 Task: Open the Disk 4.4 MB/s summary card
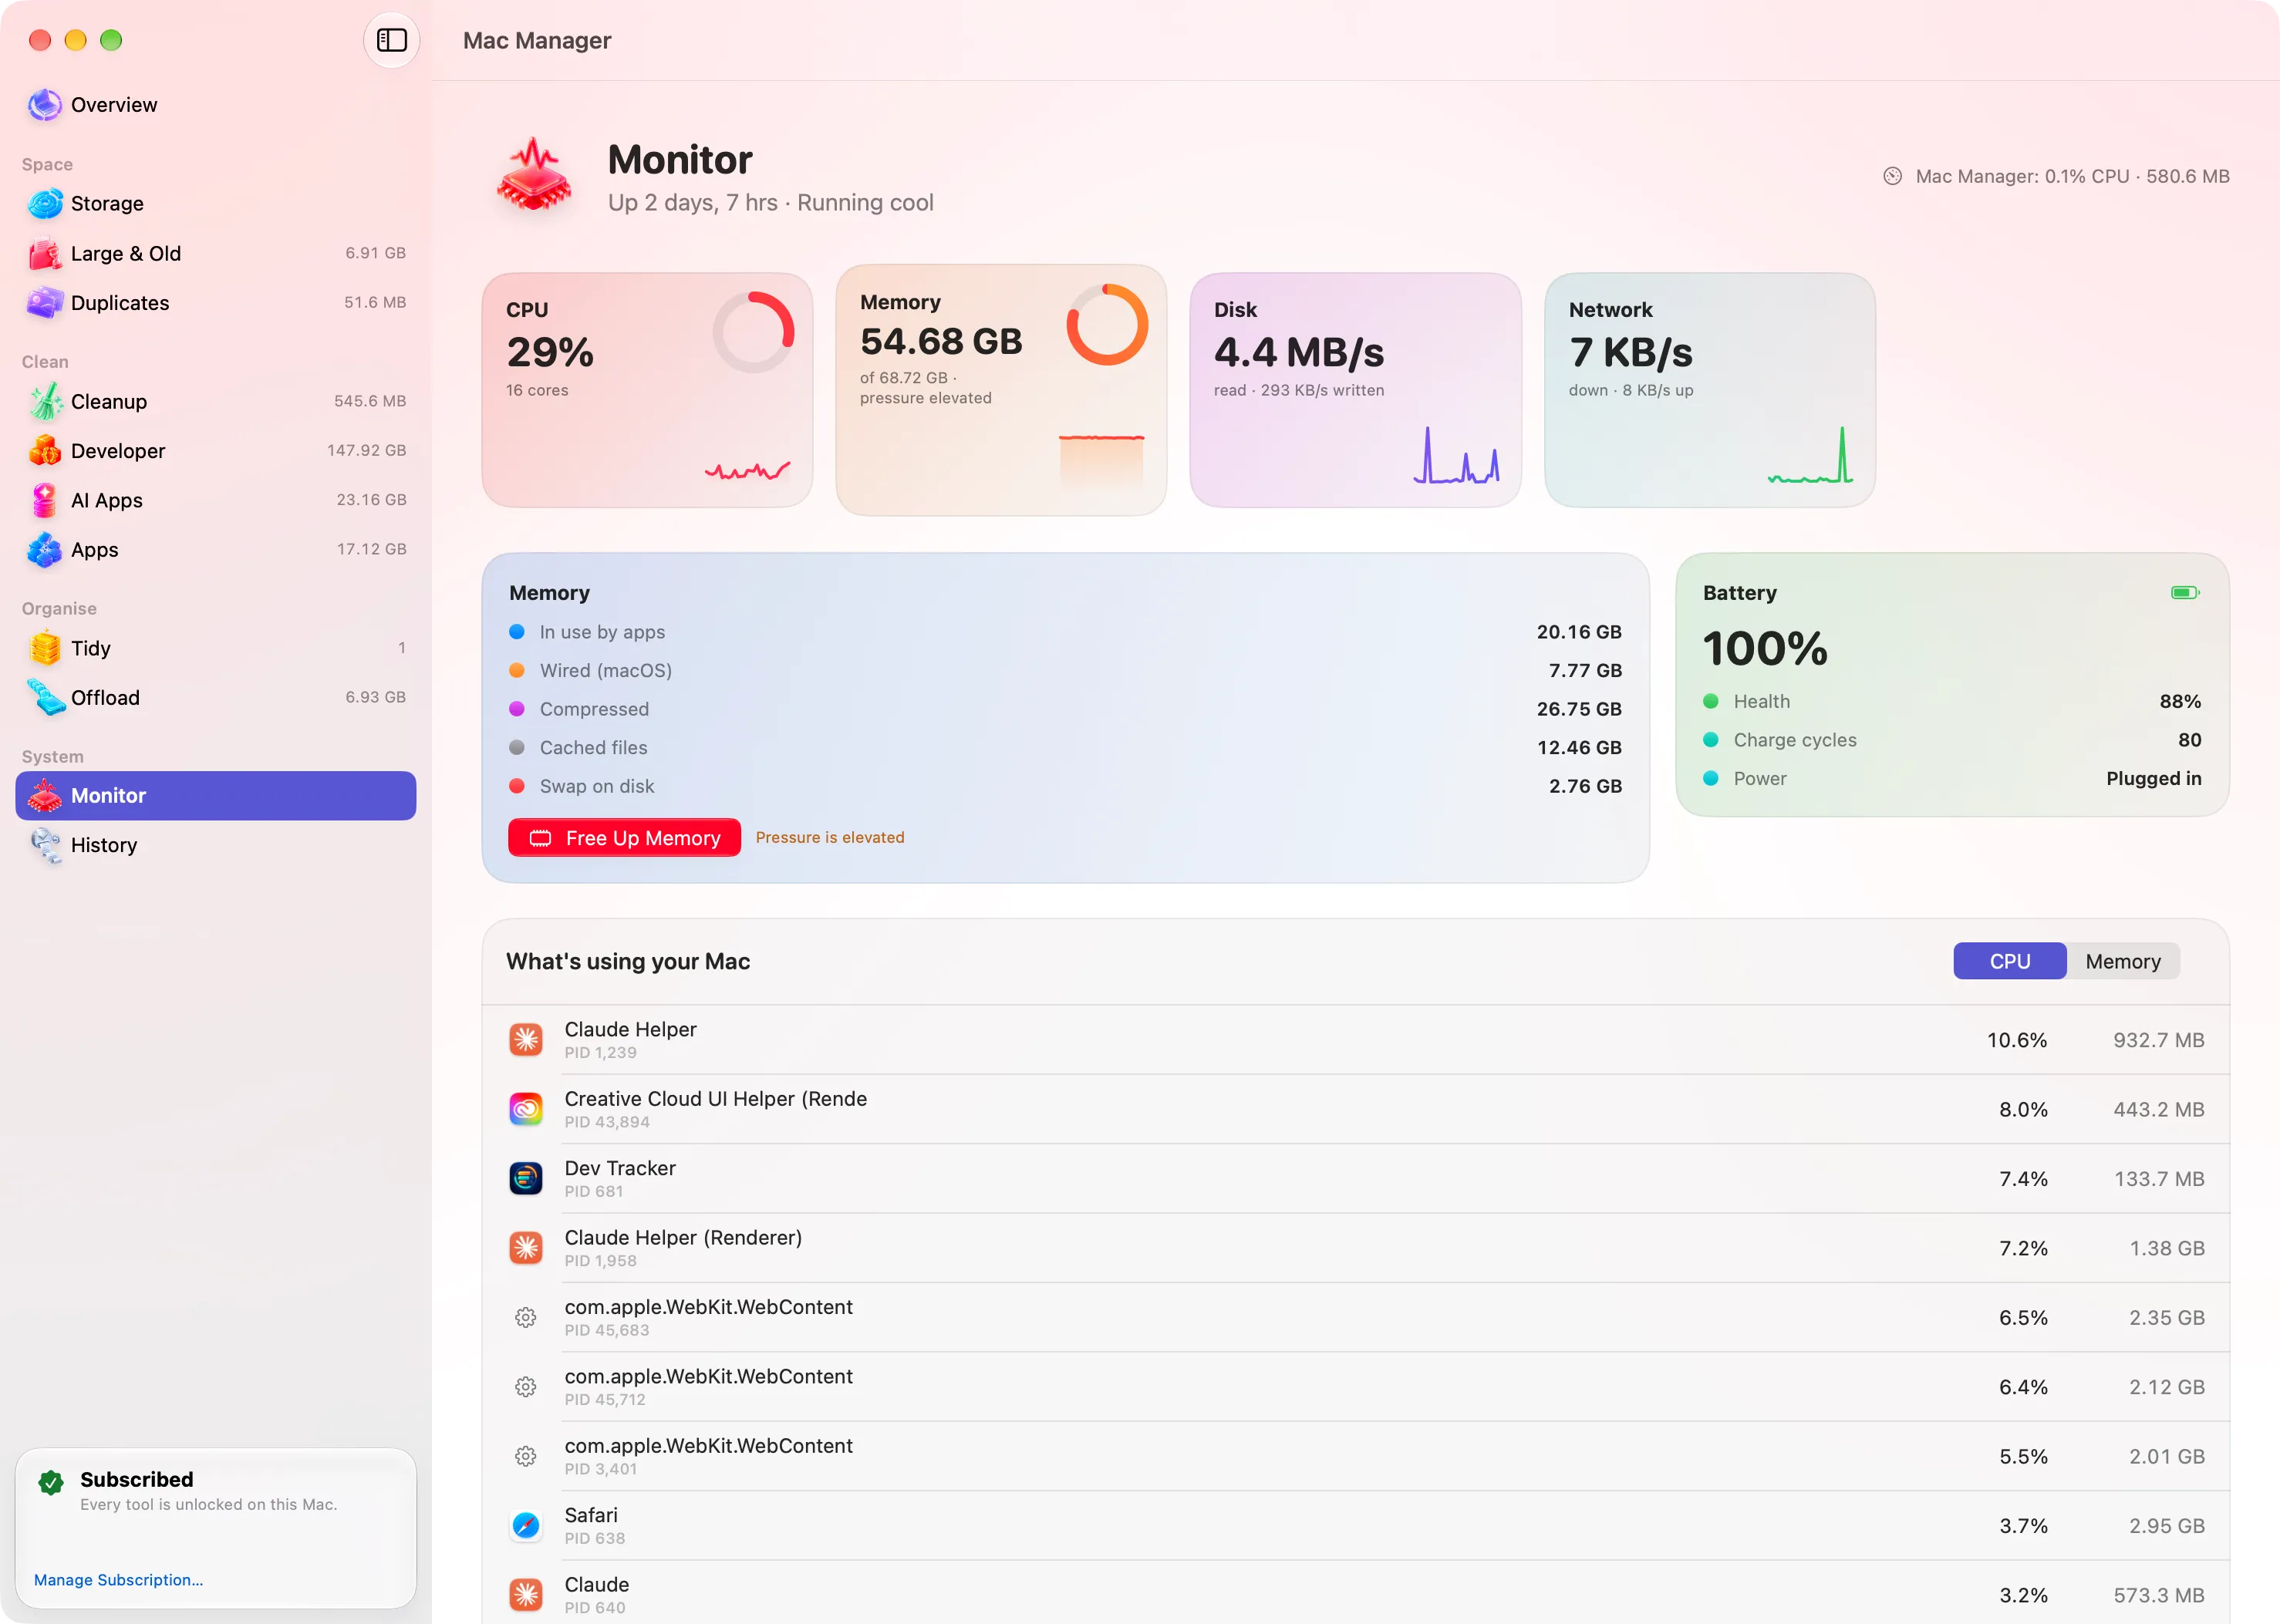pyautogui.click(x=1355, y=390)
